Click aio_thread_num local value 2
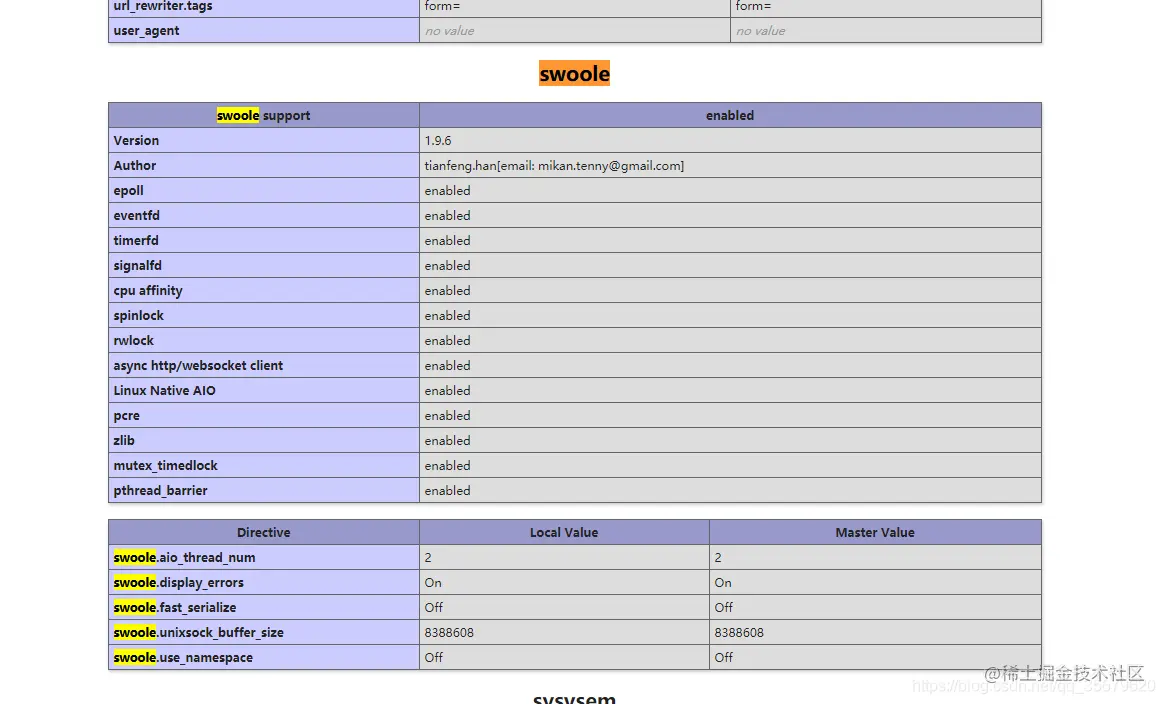This screenshot has width=1165, height=704. coord(428,558)
